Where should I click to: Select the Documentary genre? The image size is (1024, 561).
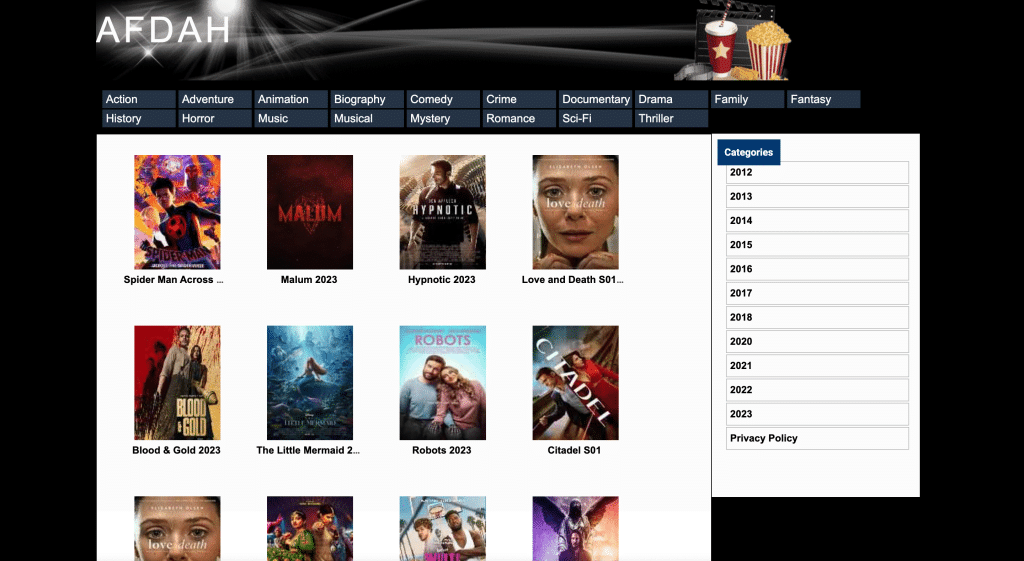(x=595, y=99)
